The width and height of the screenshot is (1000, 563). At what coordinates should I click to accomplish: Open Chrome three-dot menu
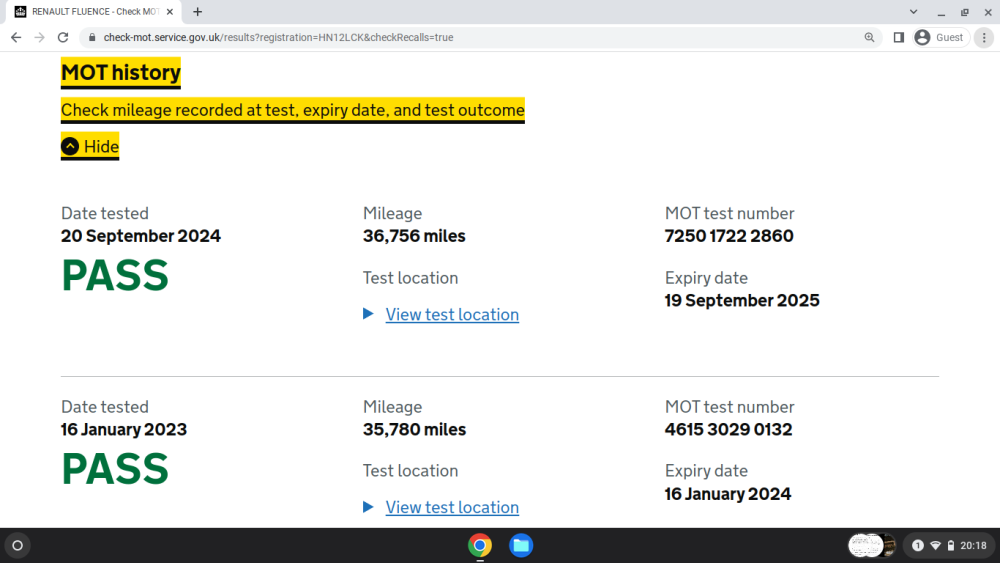(x=984, y=38)
